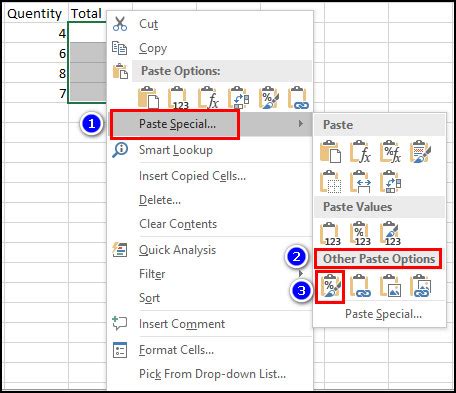Select the No Borders paste icon
456x393 pixels.
pyautogui.click(x=330, y=182)
